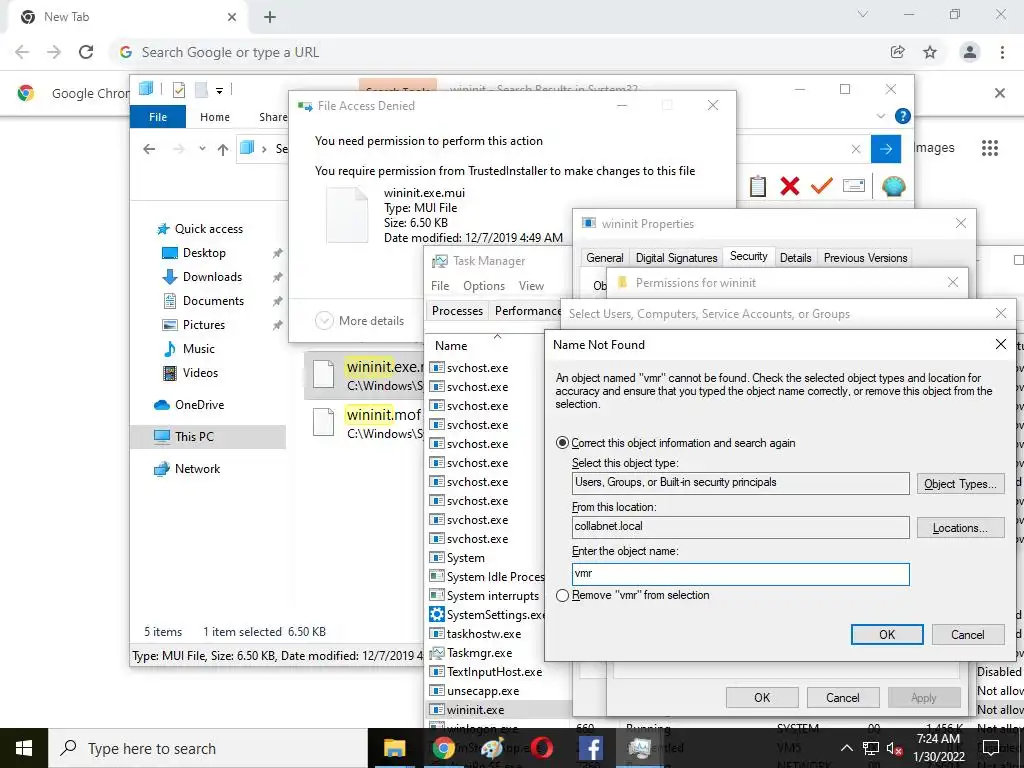1024x768 pixels.
Task: Open Task Manager Options menu
Action: [x=484, y=286]
